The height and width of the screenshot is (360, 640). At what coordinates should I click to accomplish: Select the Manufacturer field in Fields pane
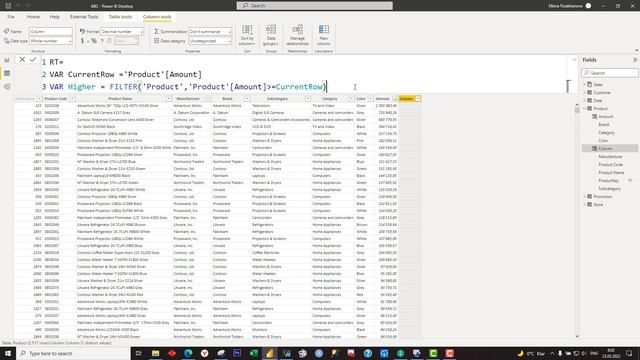[x=610, y=157]
